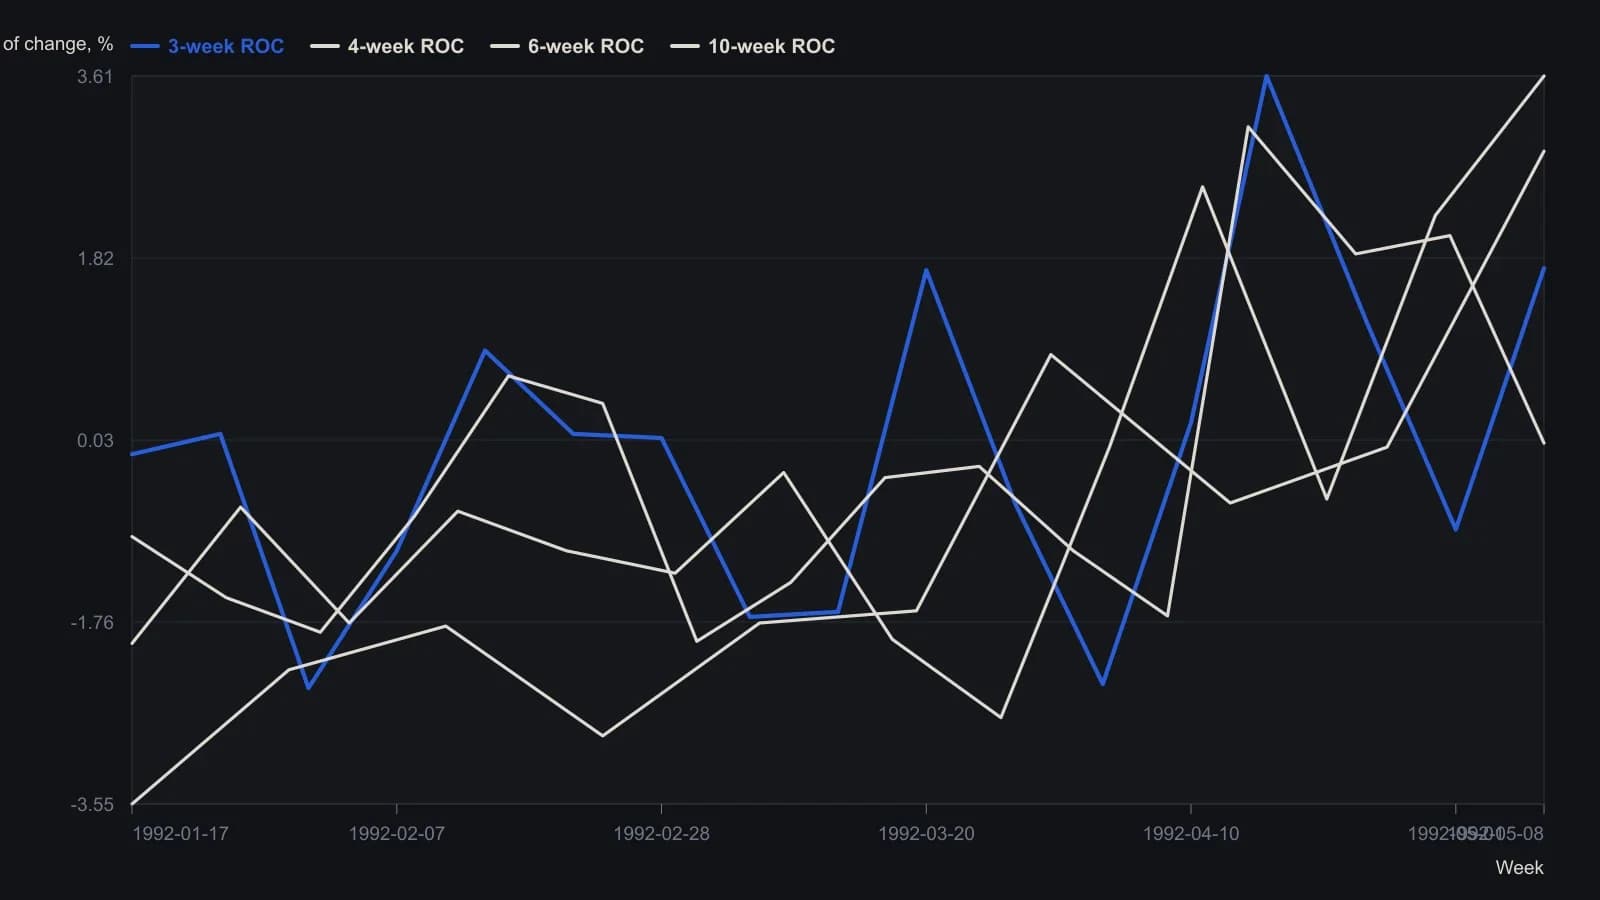Click the 6-week ROC legend line marker
1600x900 pixels.
[x=505, y=46]
